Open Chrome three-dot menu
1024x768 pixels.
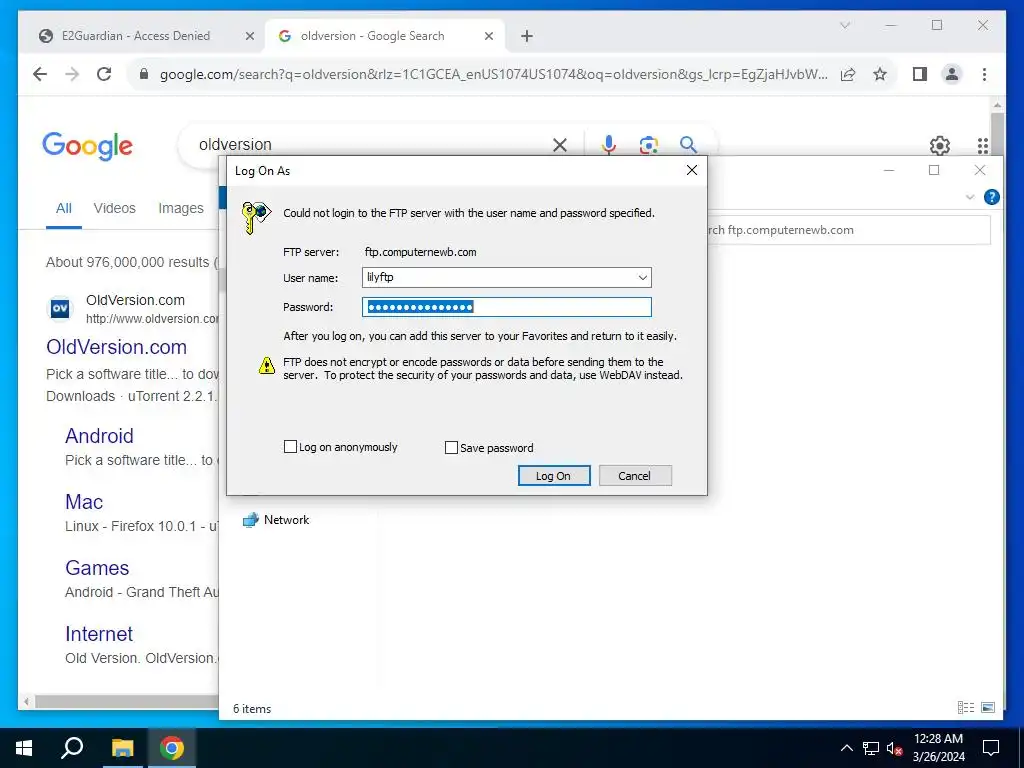(984, 74)
